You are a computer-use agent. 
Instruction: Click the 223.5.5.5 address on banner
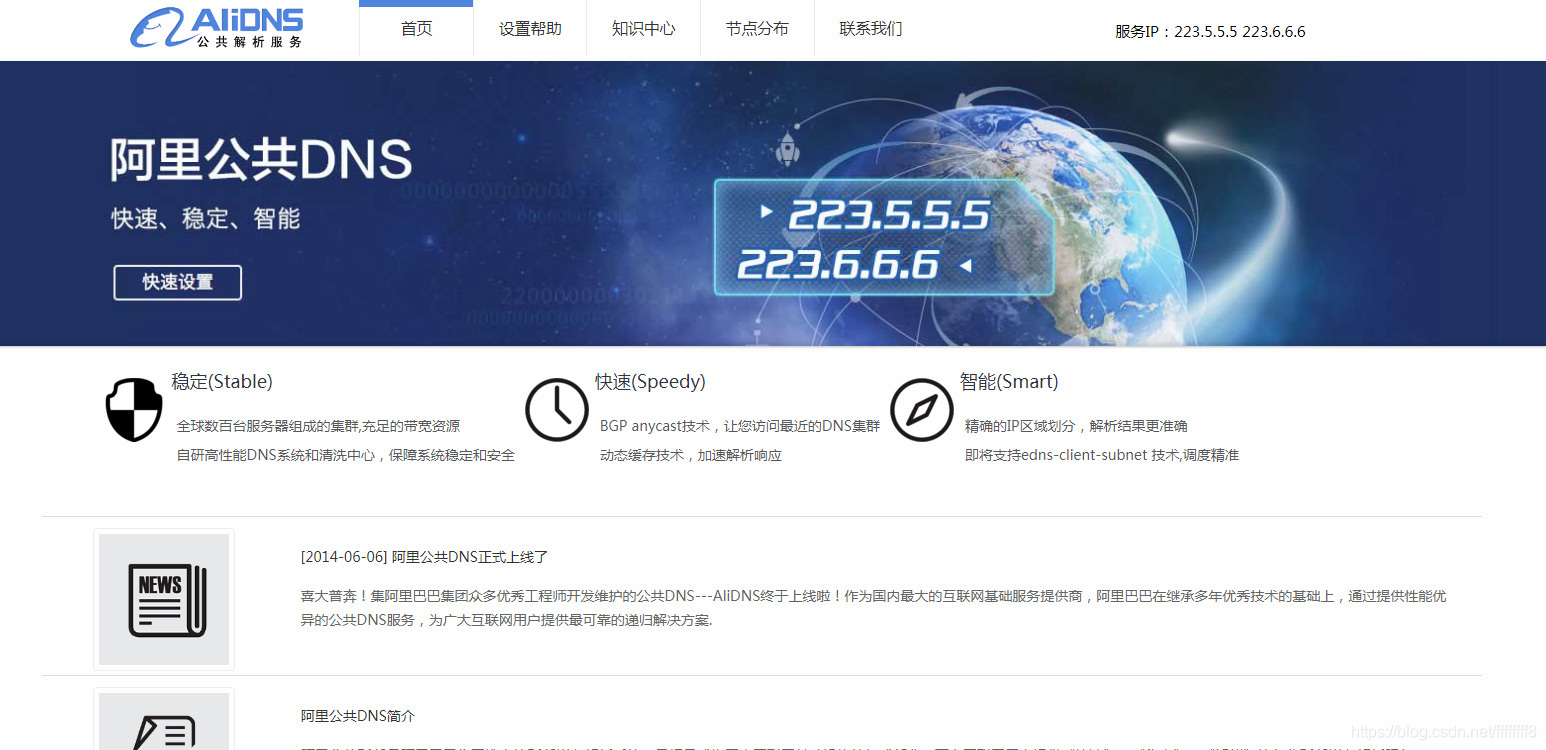click(x=889, y=215)
